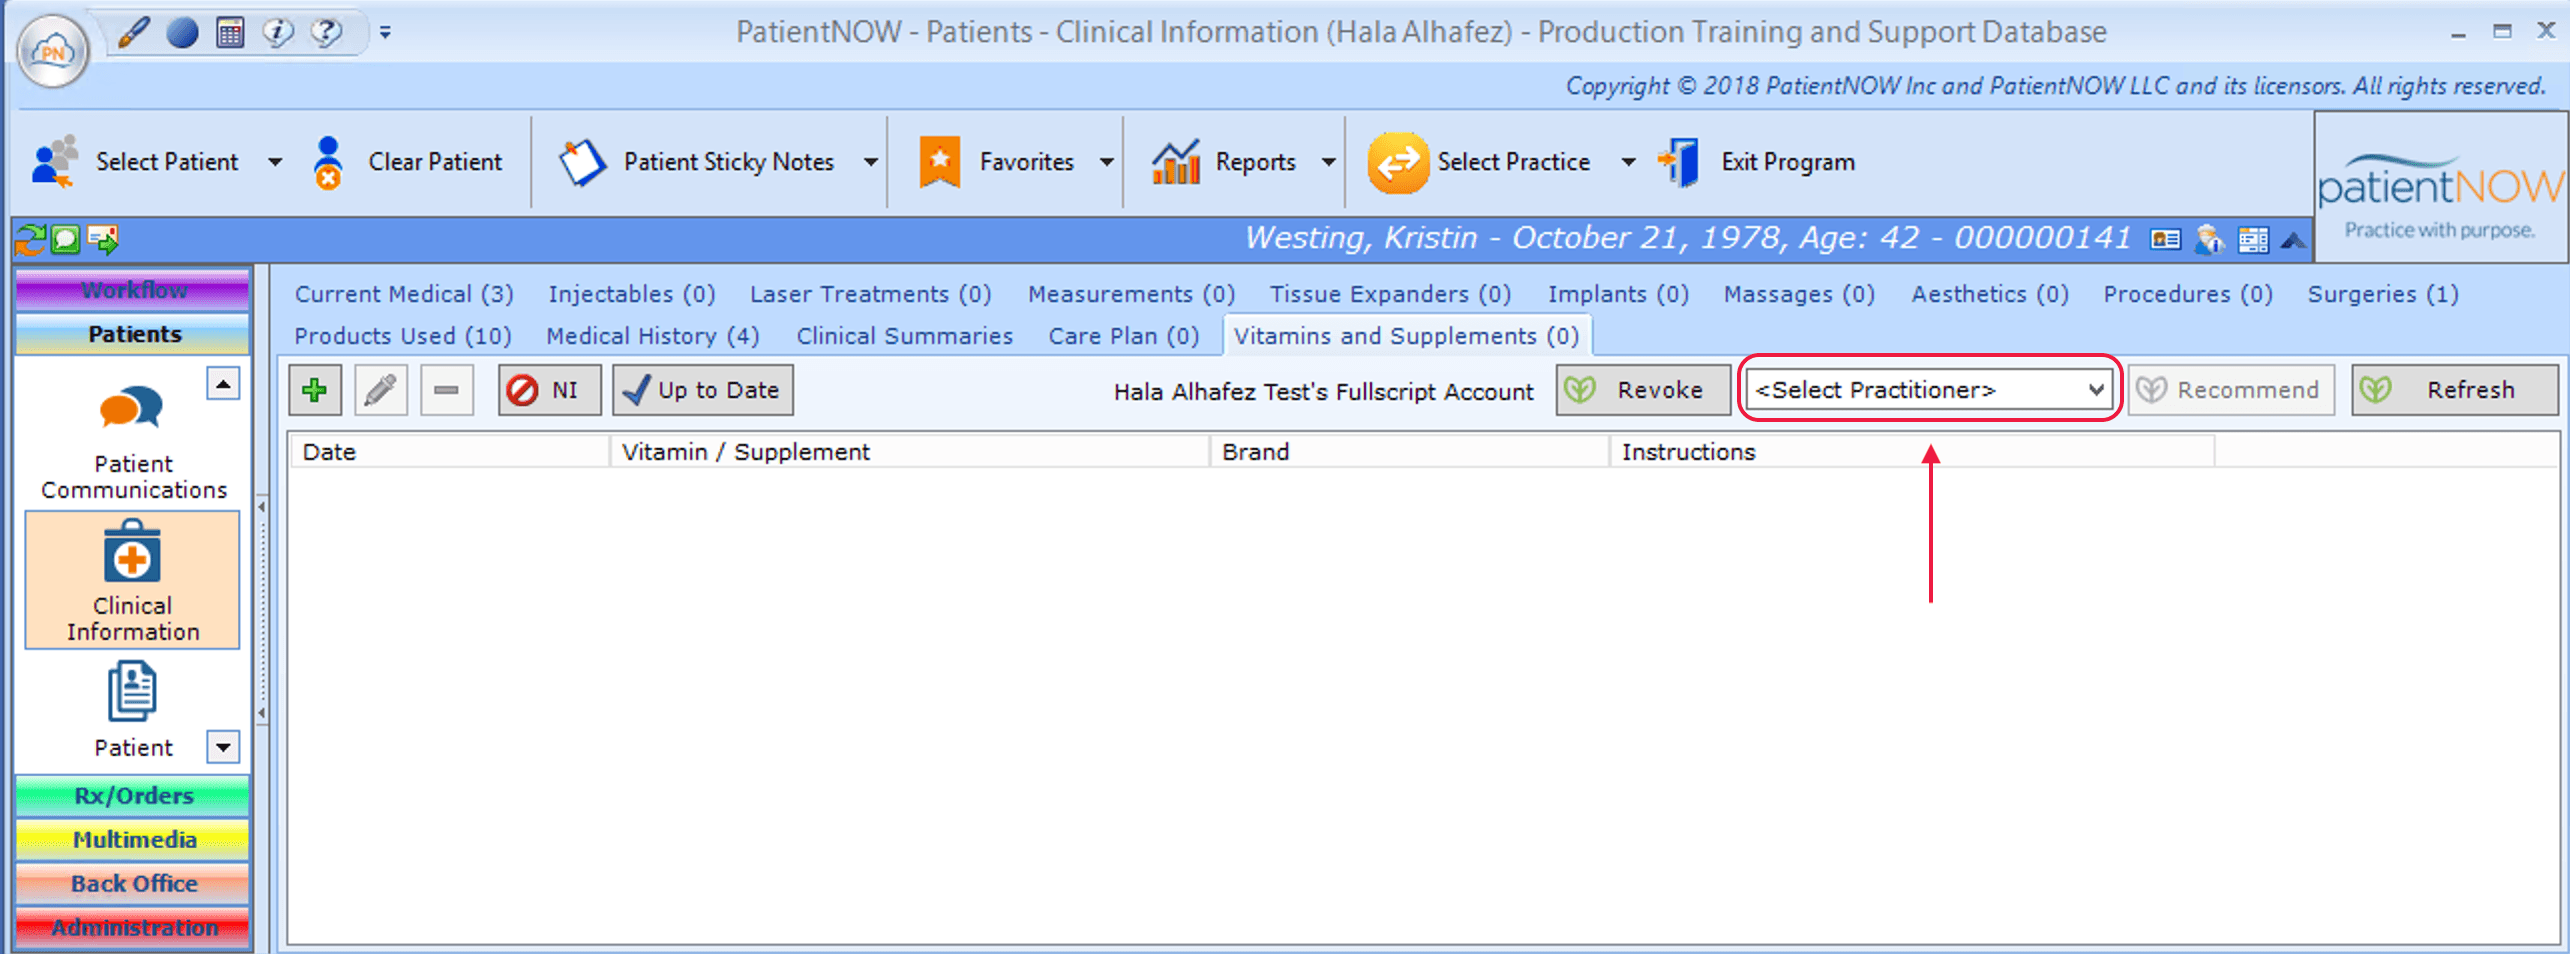This screenshot has height=954, width=2570.
Task: Switch to the Procedures (0) tab
Action: click(x=2188, y=294)
